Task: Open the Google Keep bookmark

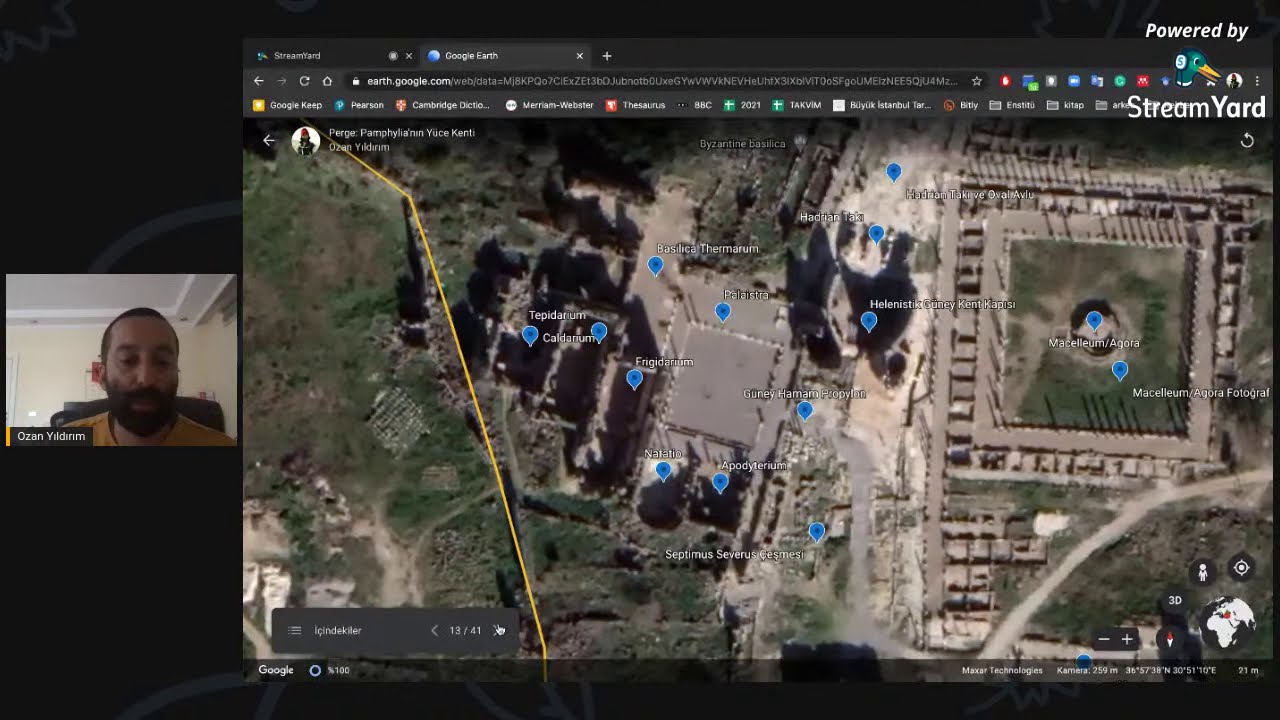Action: (287, 105)
